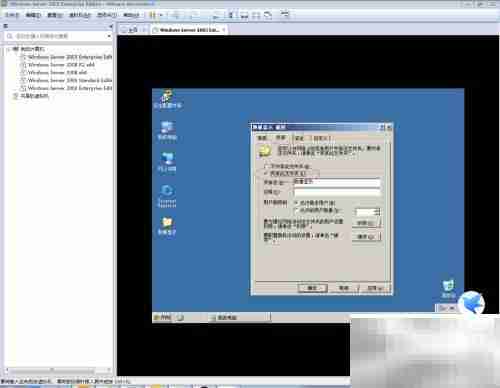Open the 编辑 (Edit) menu
Screen dimensions: 500x388
point(33,15)
